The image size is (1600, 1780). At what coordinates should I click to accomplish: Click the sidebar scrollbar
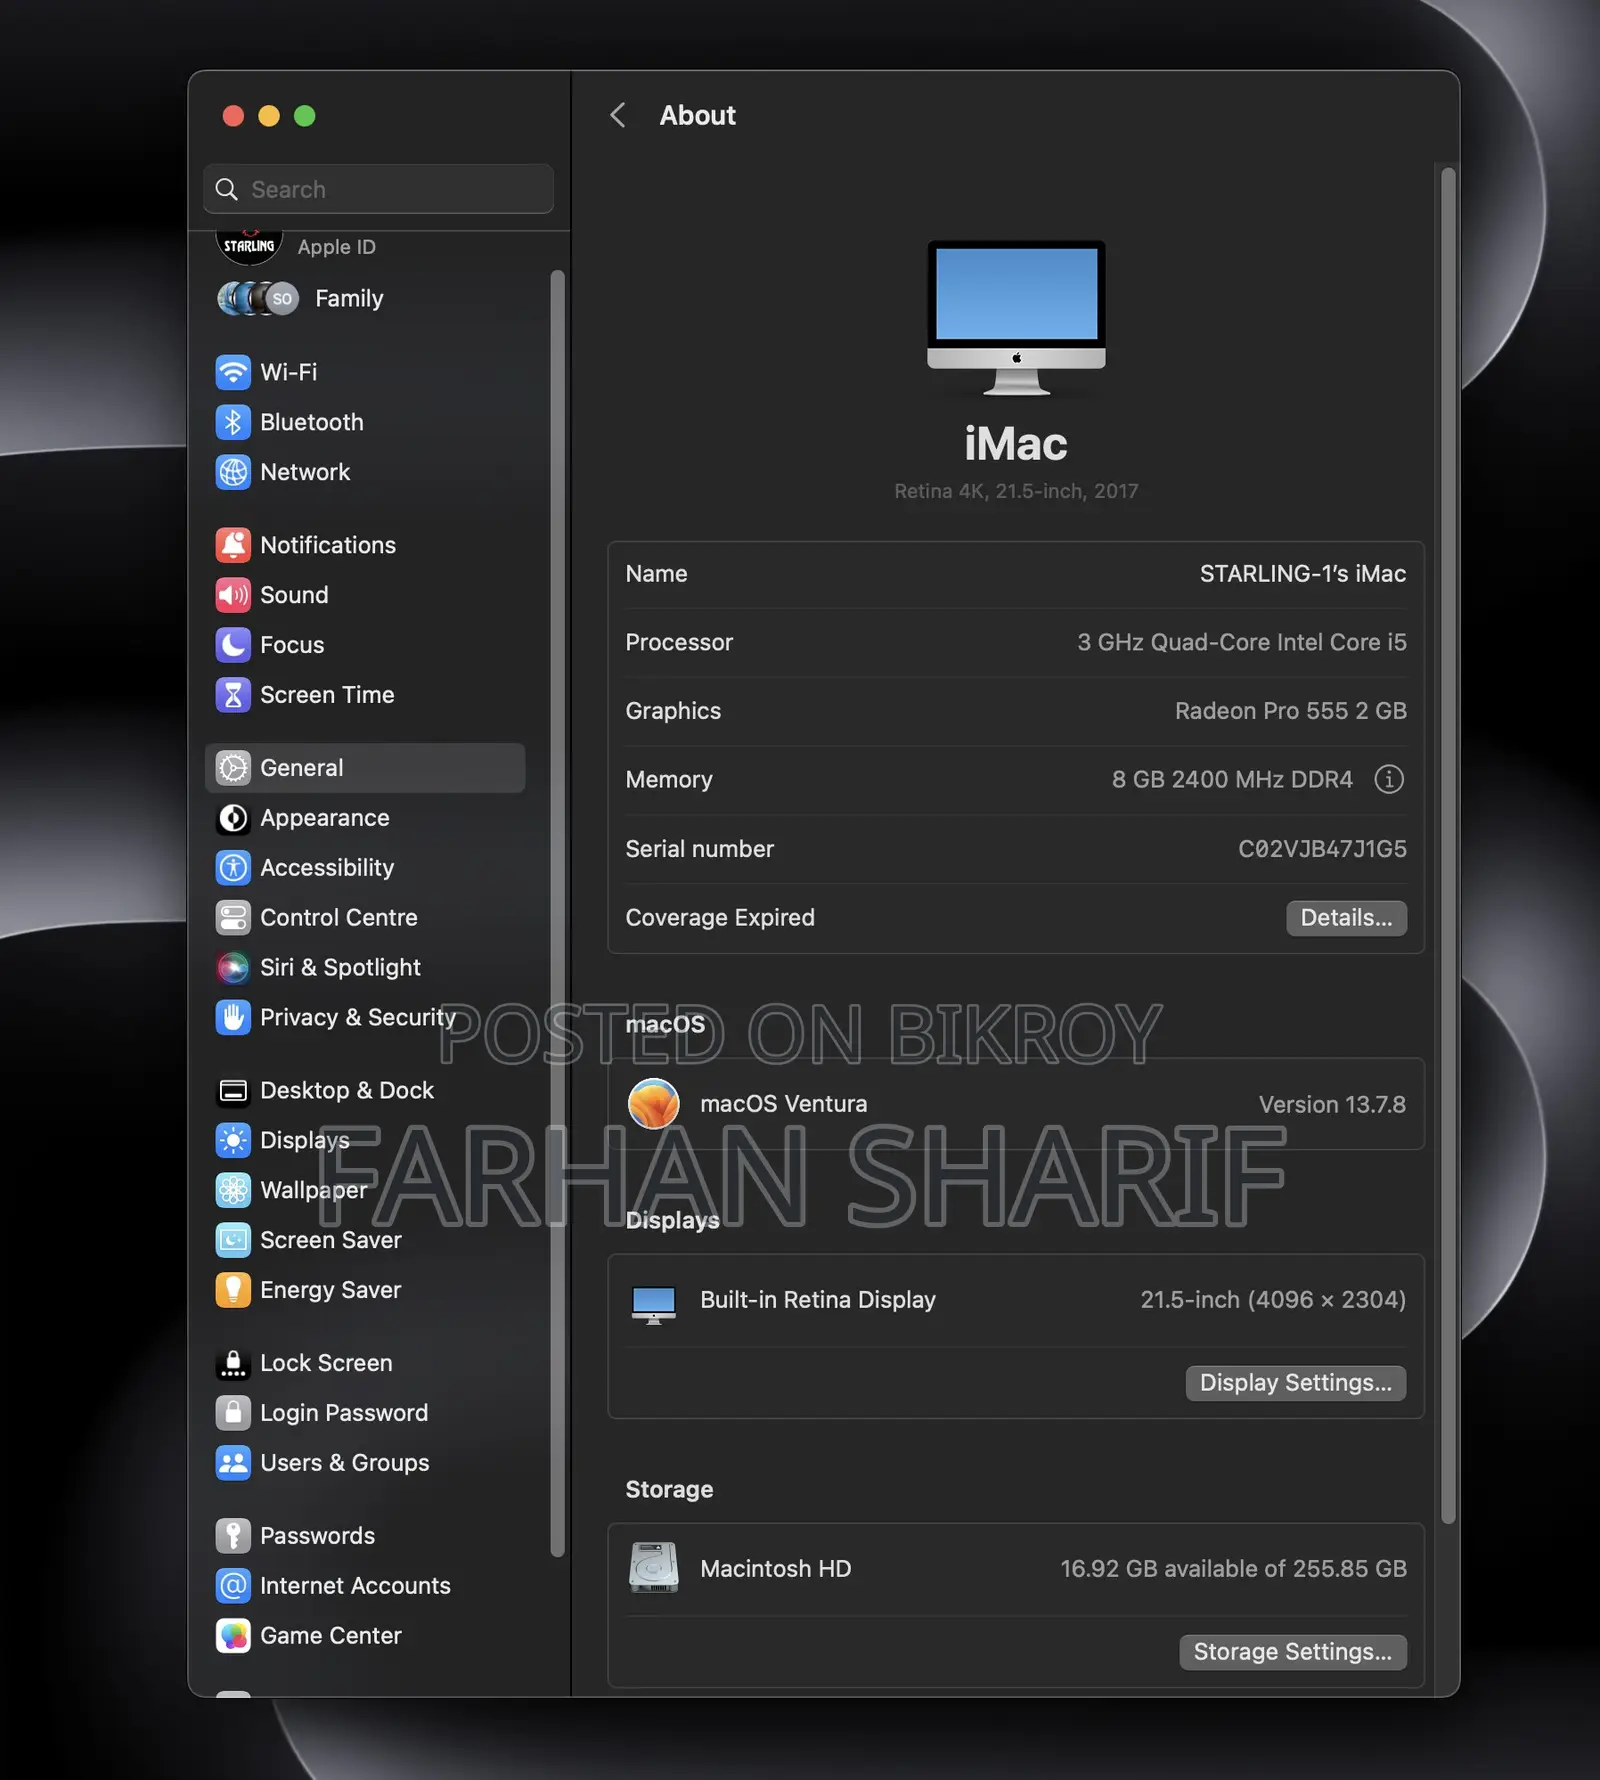coord(557,912)
